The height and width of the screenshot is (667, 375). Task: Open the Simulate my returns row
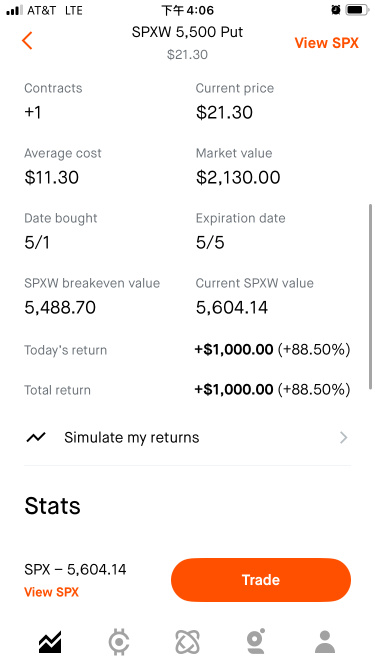point(188,438)
